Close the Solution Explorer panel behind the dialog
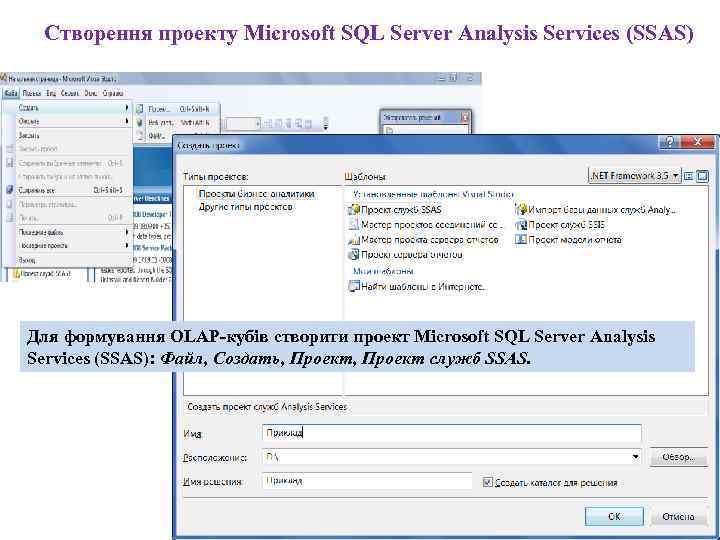 pyautogui.click(x=465, y=118)
